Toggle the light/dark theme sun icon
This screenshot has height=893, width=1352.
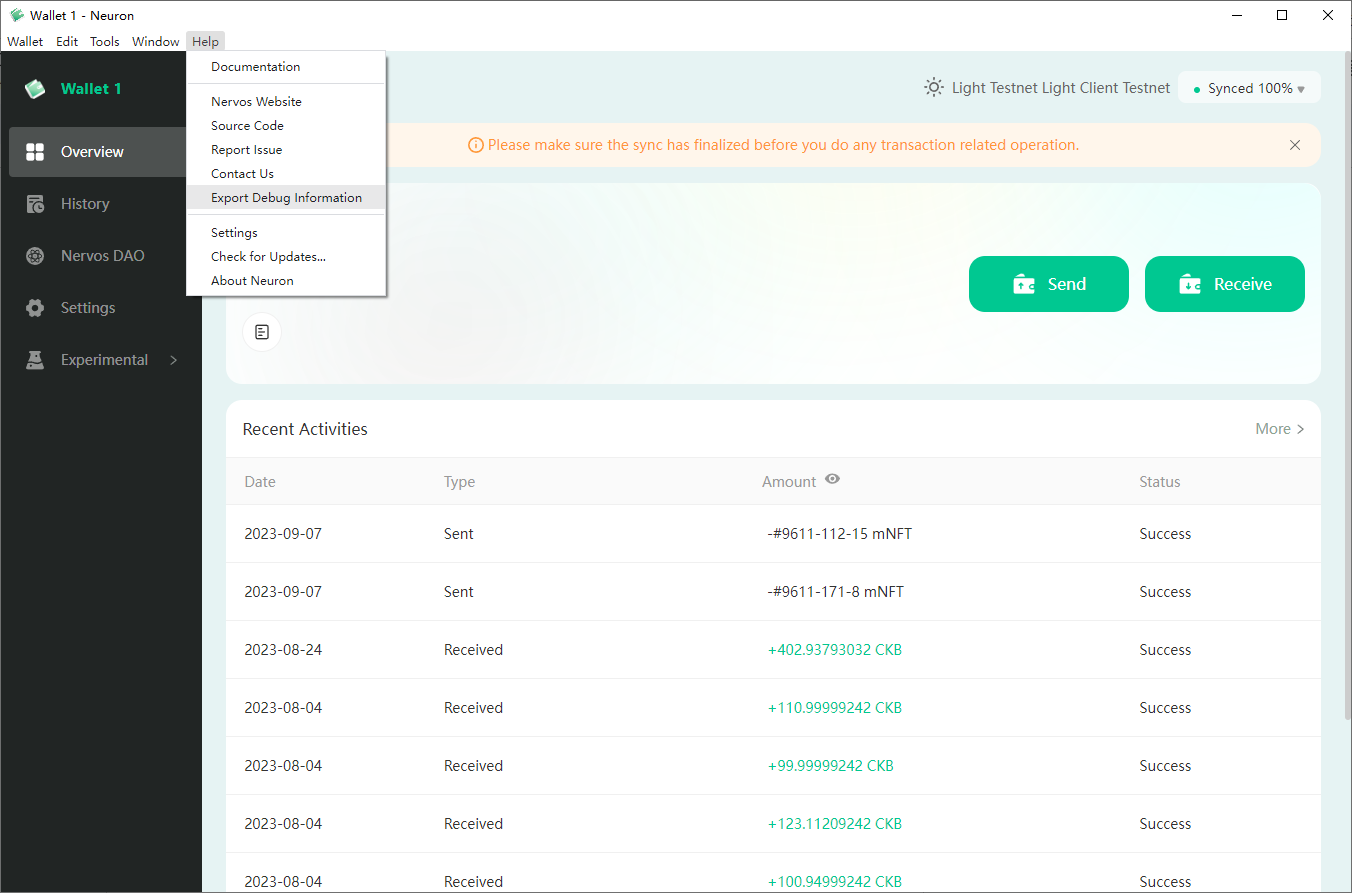coord(933,87)
